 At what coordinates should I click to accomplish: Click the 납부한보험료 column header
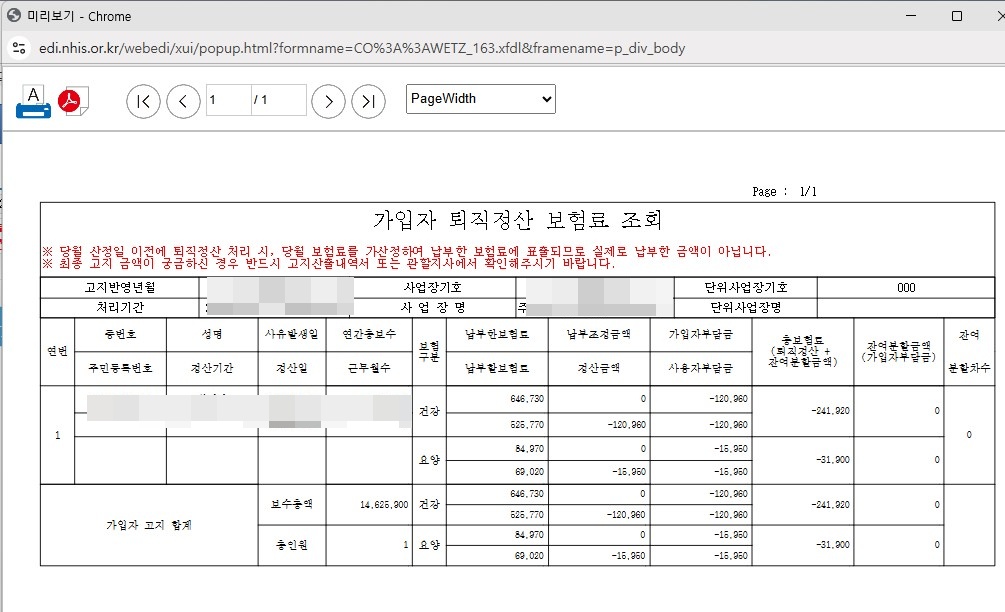tap(497, 334)
